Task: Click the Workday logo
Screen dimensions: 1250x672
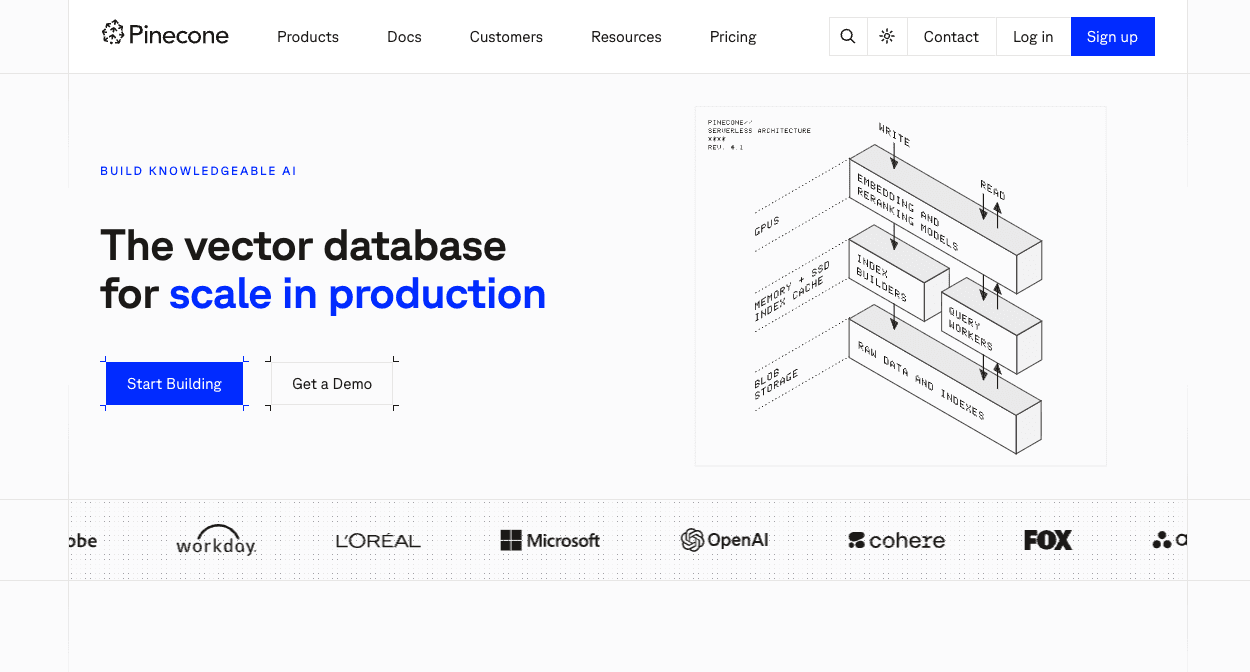Action: tap(216, 541)
